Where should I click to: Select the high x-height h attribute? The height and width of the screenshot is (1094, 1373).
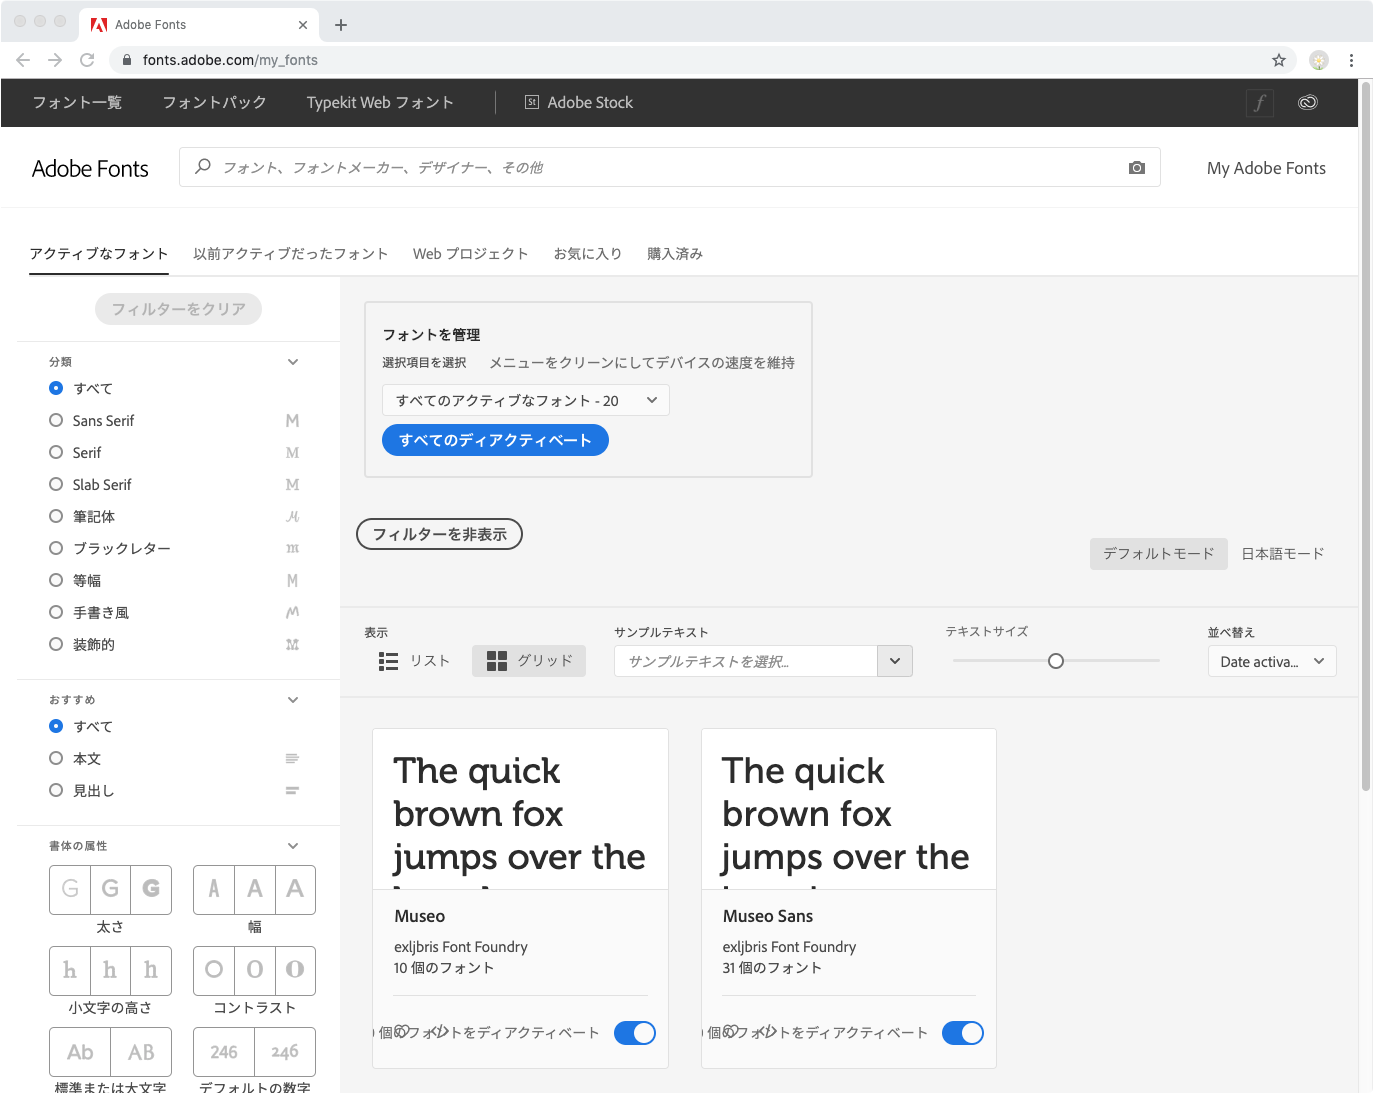click(151, 970)
